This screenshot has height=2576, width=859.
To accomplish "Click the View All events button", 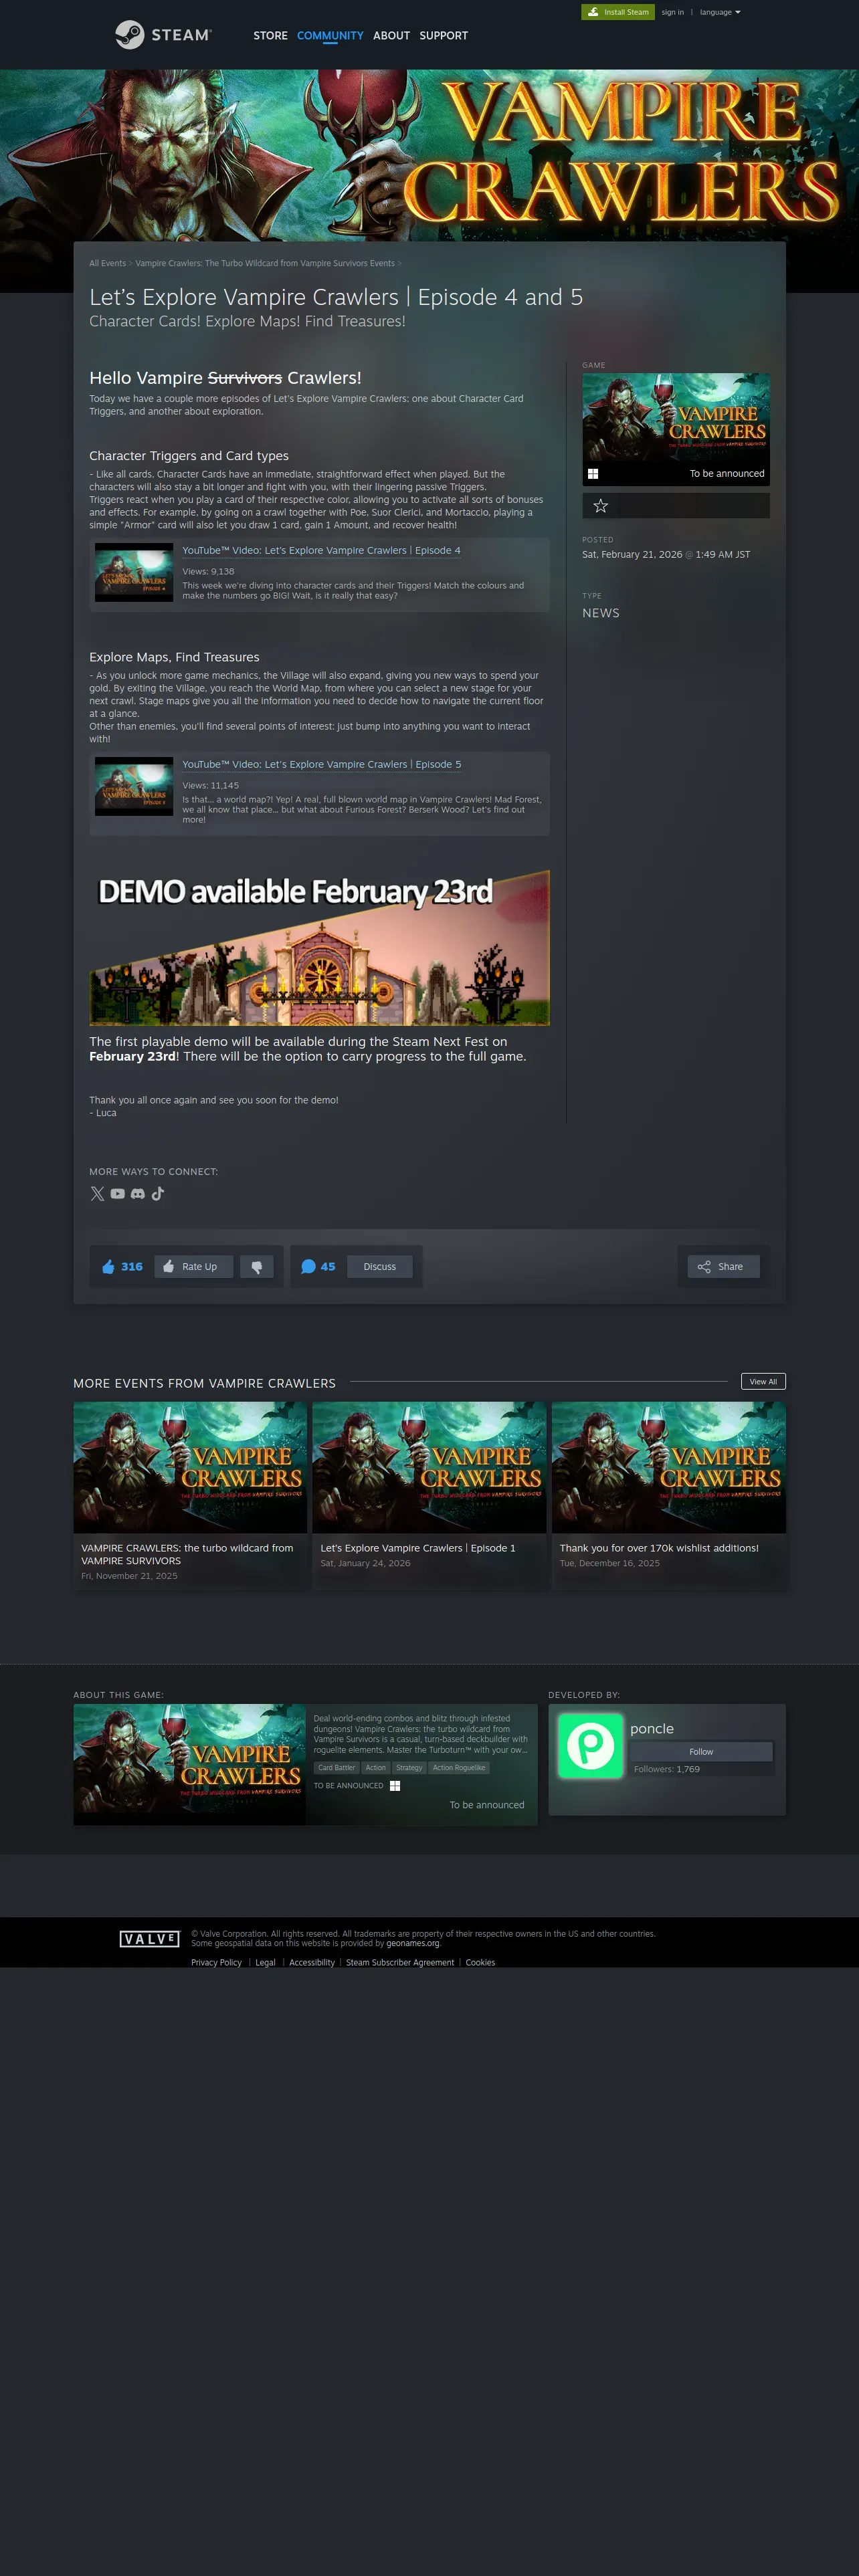I will pyautogui.click(x=763, y=1382).
